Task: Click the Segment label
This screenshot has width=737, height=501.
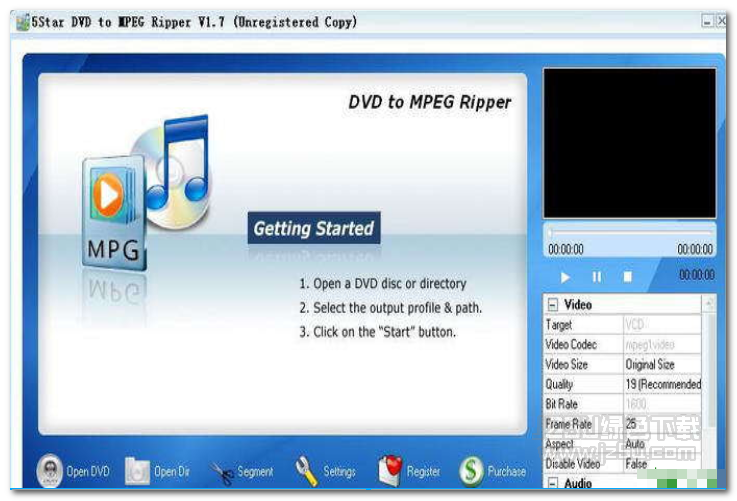Action: [255, 471]
